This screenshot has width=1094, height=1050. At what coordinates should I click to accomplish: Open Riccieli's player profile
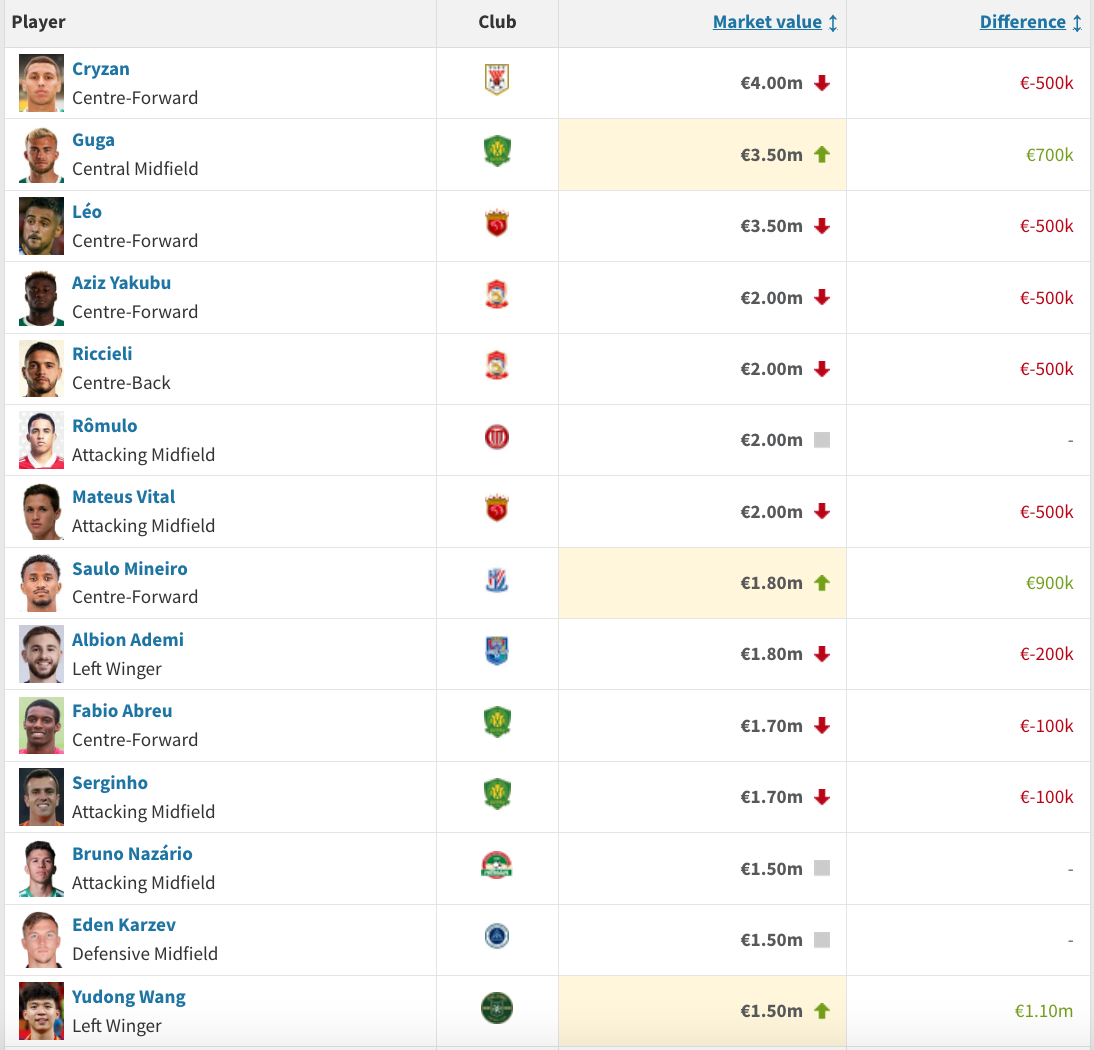pos(102,354)
